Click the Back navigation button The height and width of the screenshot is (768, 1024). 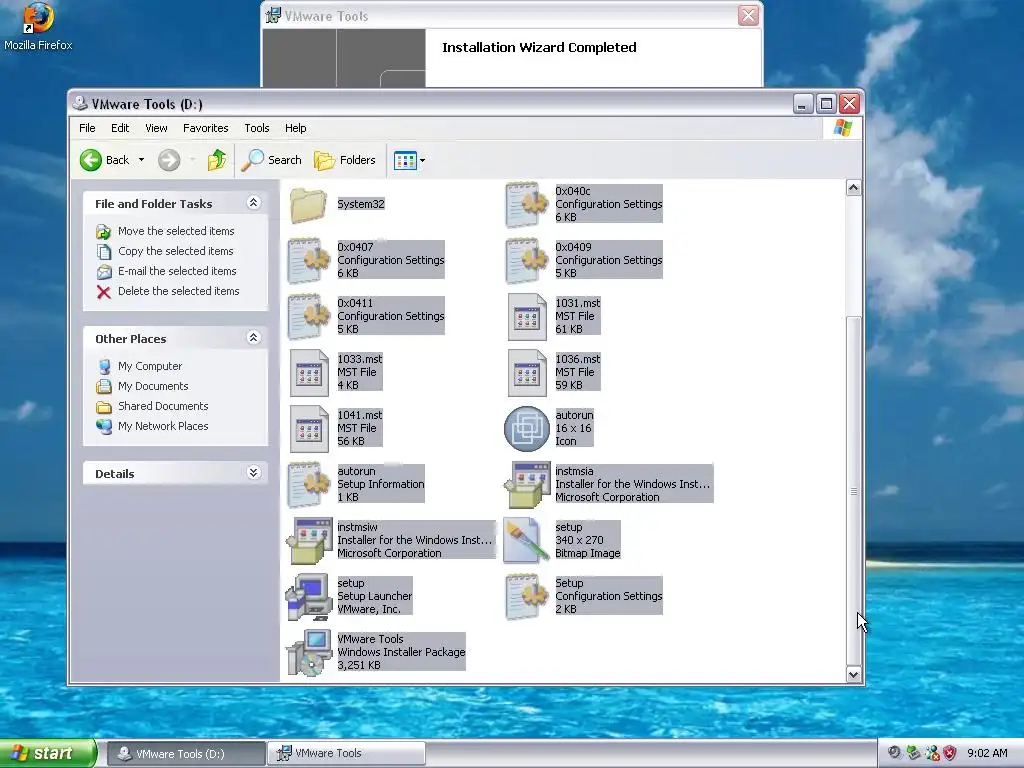pyautogui.click(x=104, y=160)
